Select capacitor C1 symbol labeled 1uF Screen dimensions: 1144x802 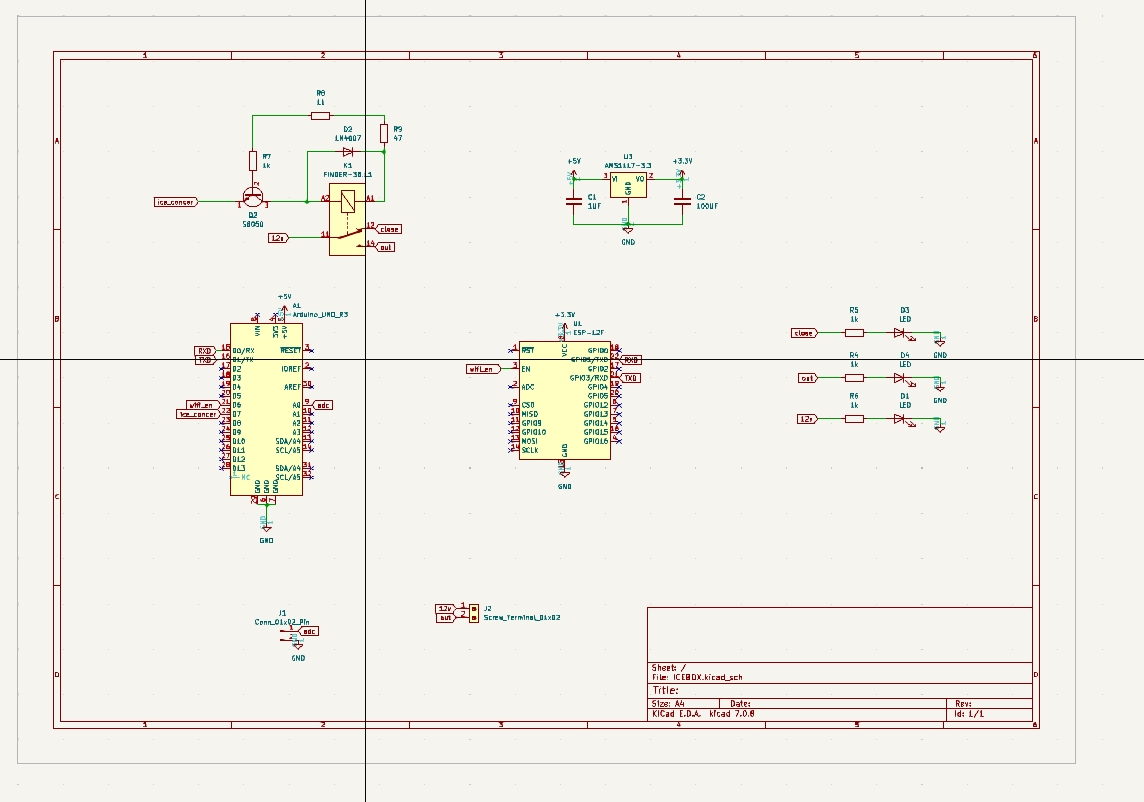(574, 201)
